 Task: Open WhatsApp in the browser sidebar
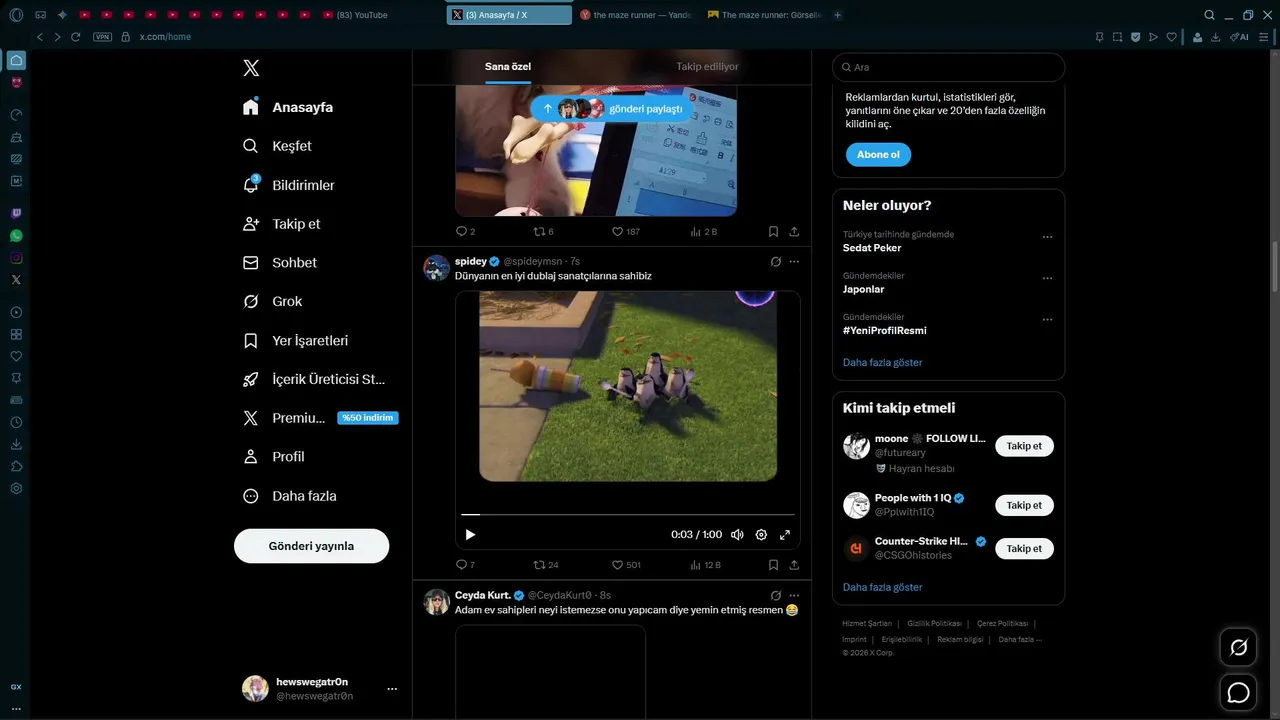[x=16, y=236]
